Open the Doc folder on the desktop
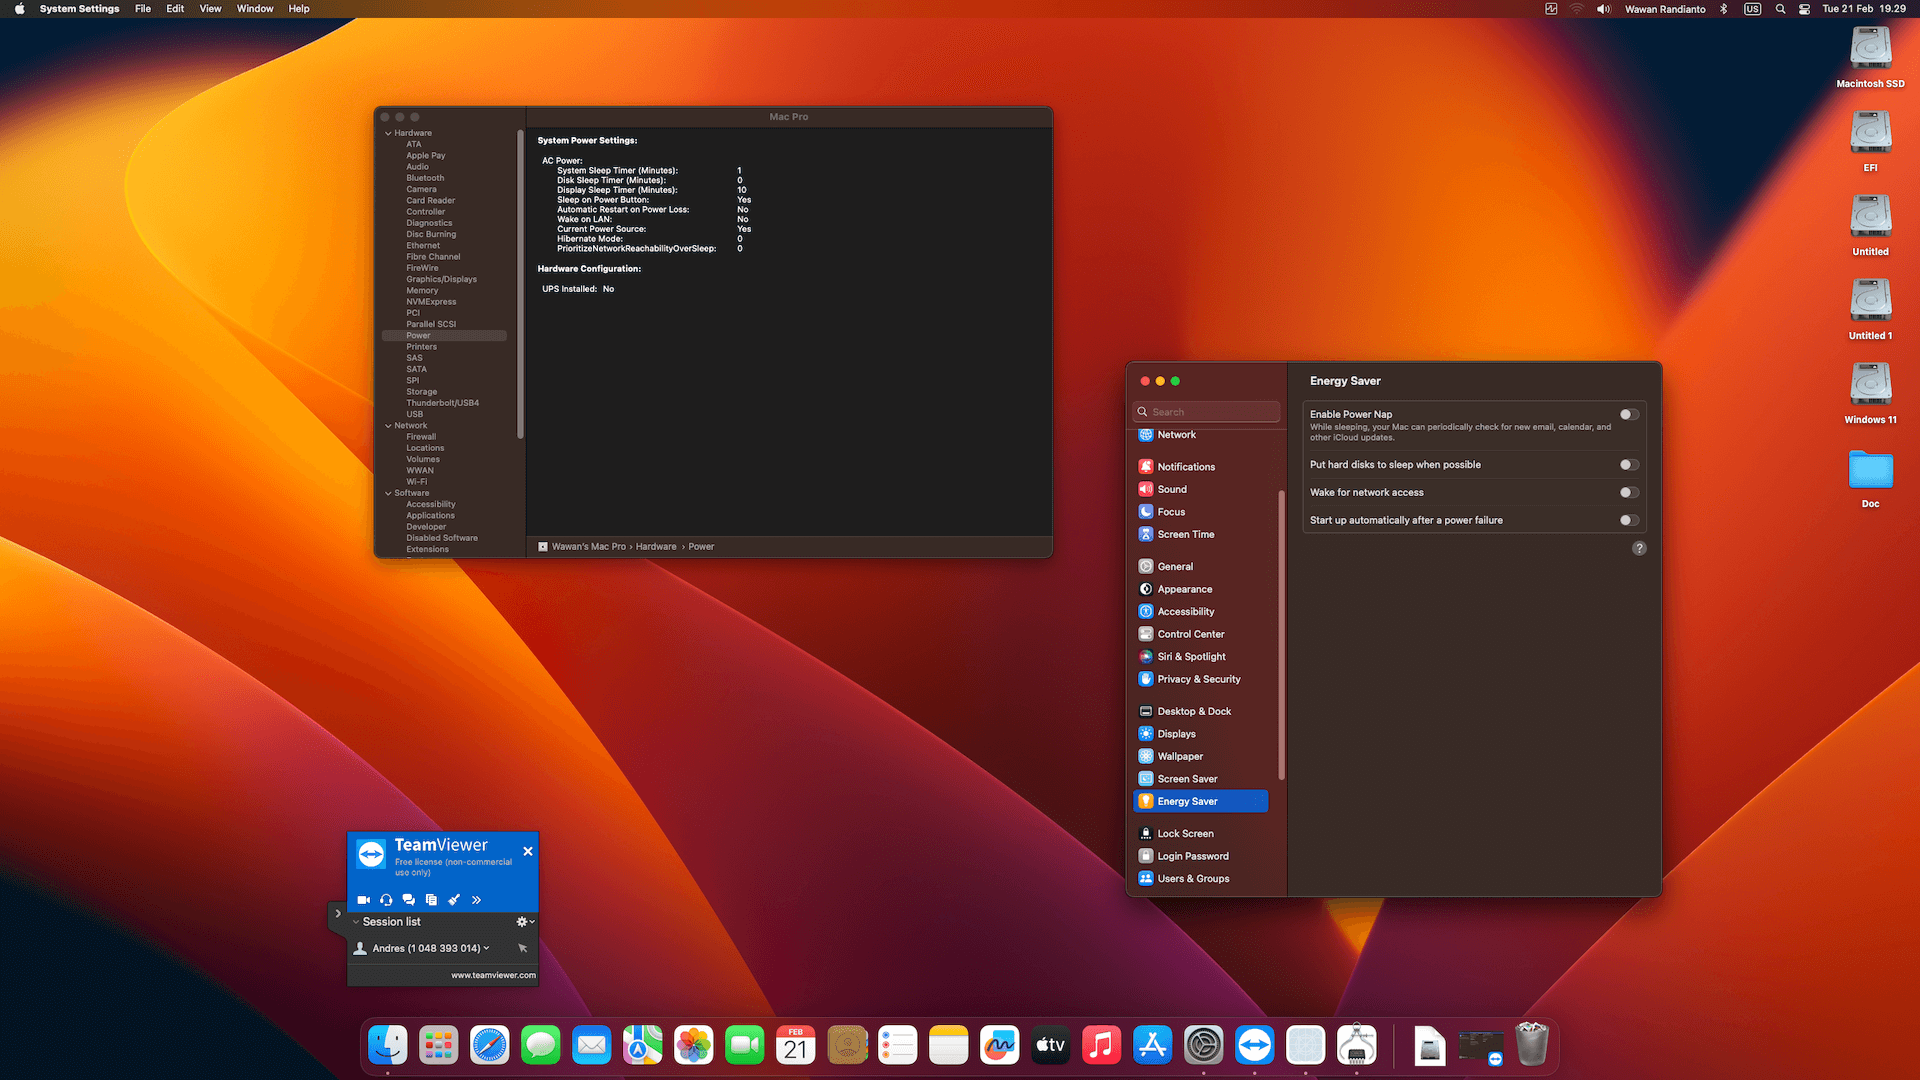Viewport: 1920px width, 1080px height. click(x=1871, y=470)
